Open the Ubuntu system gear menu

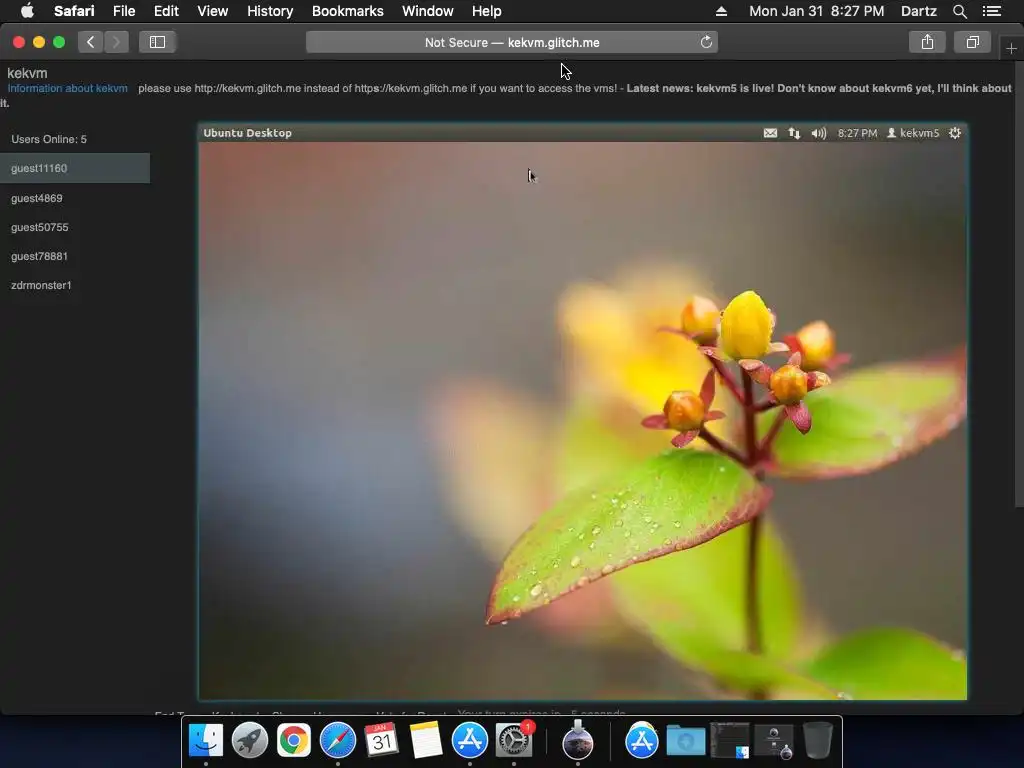pos(955,133)
